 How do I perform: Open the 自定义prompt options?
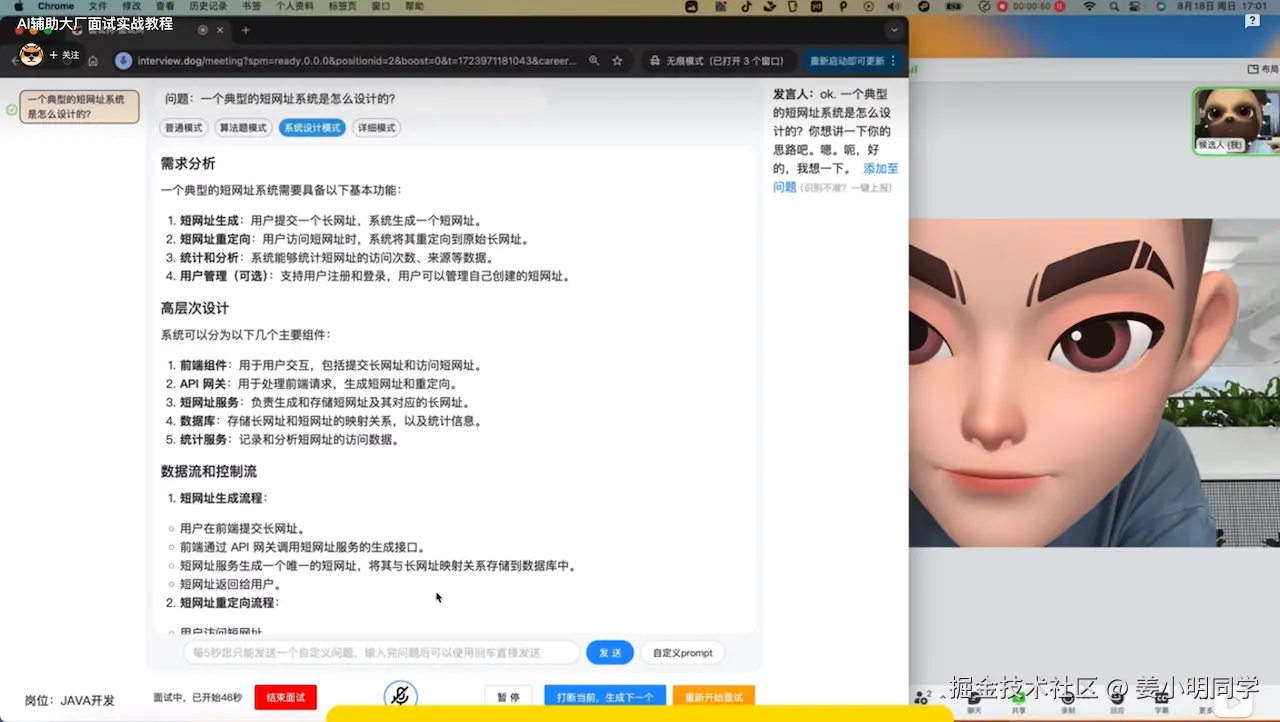coord(682,652)
